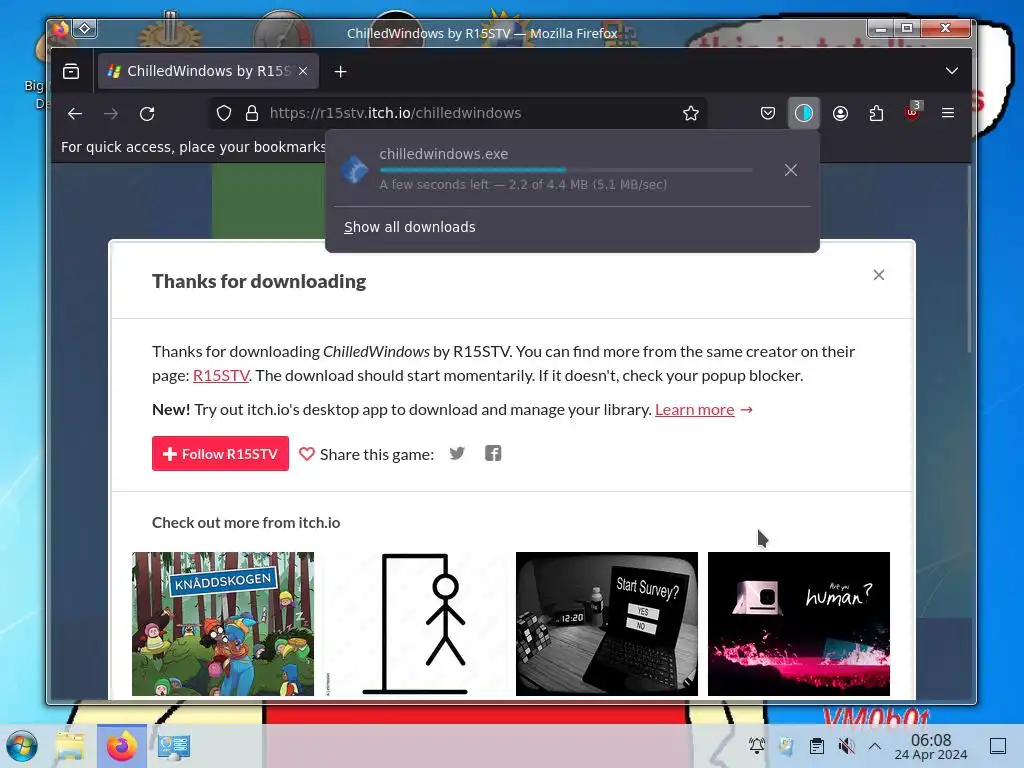Reload the current page
The image size is (1024, 768).
148,114
